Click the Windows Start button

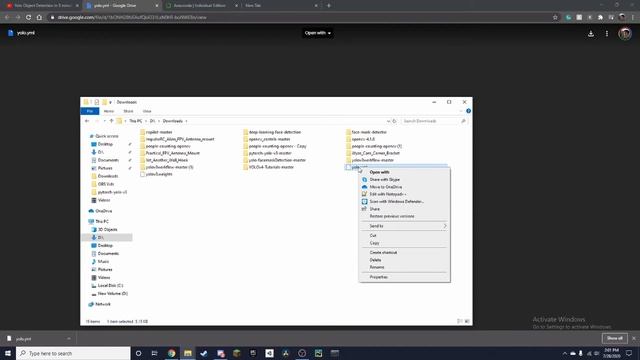[x=7, y=353]
